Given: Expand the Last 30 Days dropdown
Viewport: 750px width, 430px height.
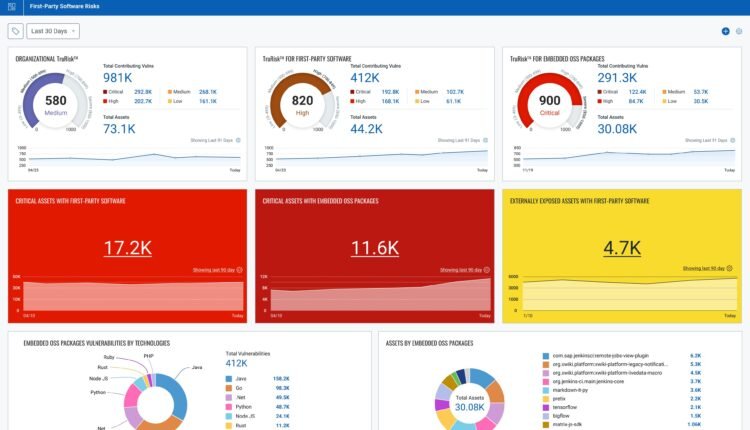Looking at the screenshot, I should [x=54, y=31].
